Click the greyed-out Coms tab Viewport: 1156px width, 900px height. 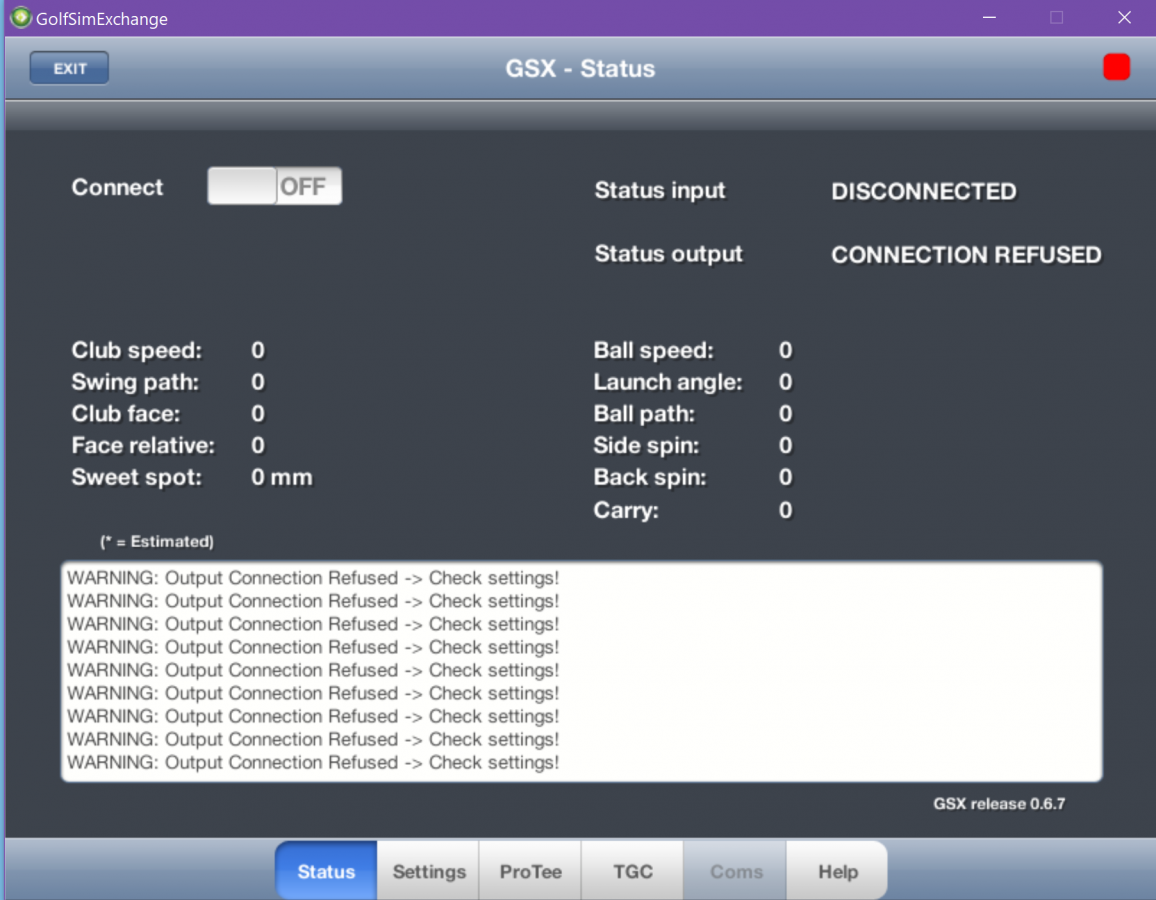coord(736,871)
